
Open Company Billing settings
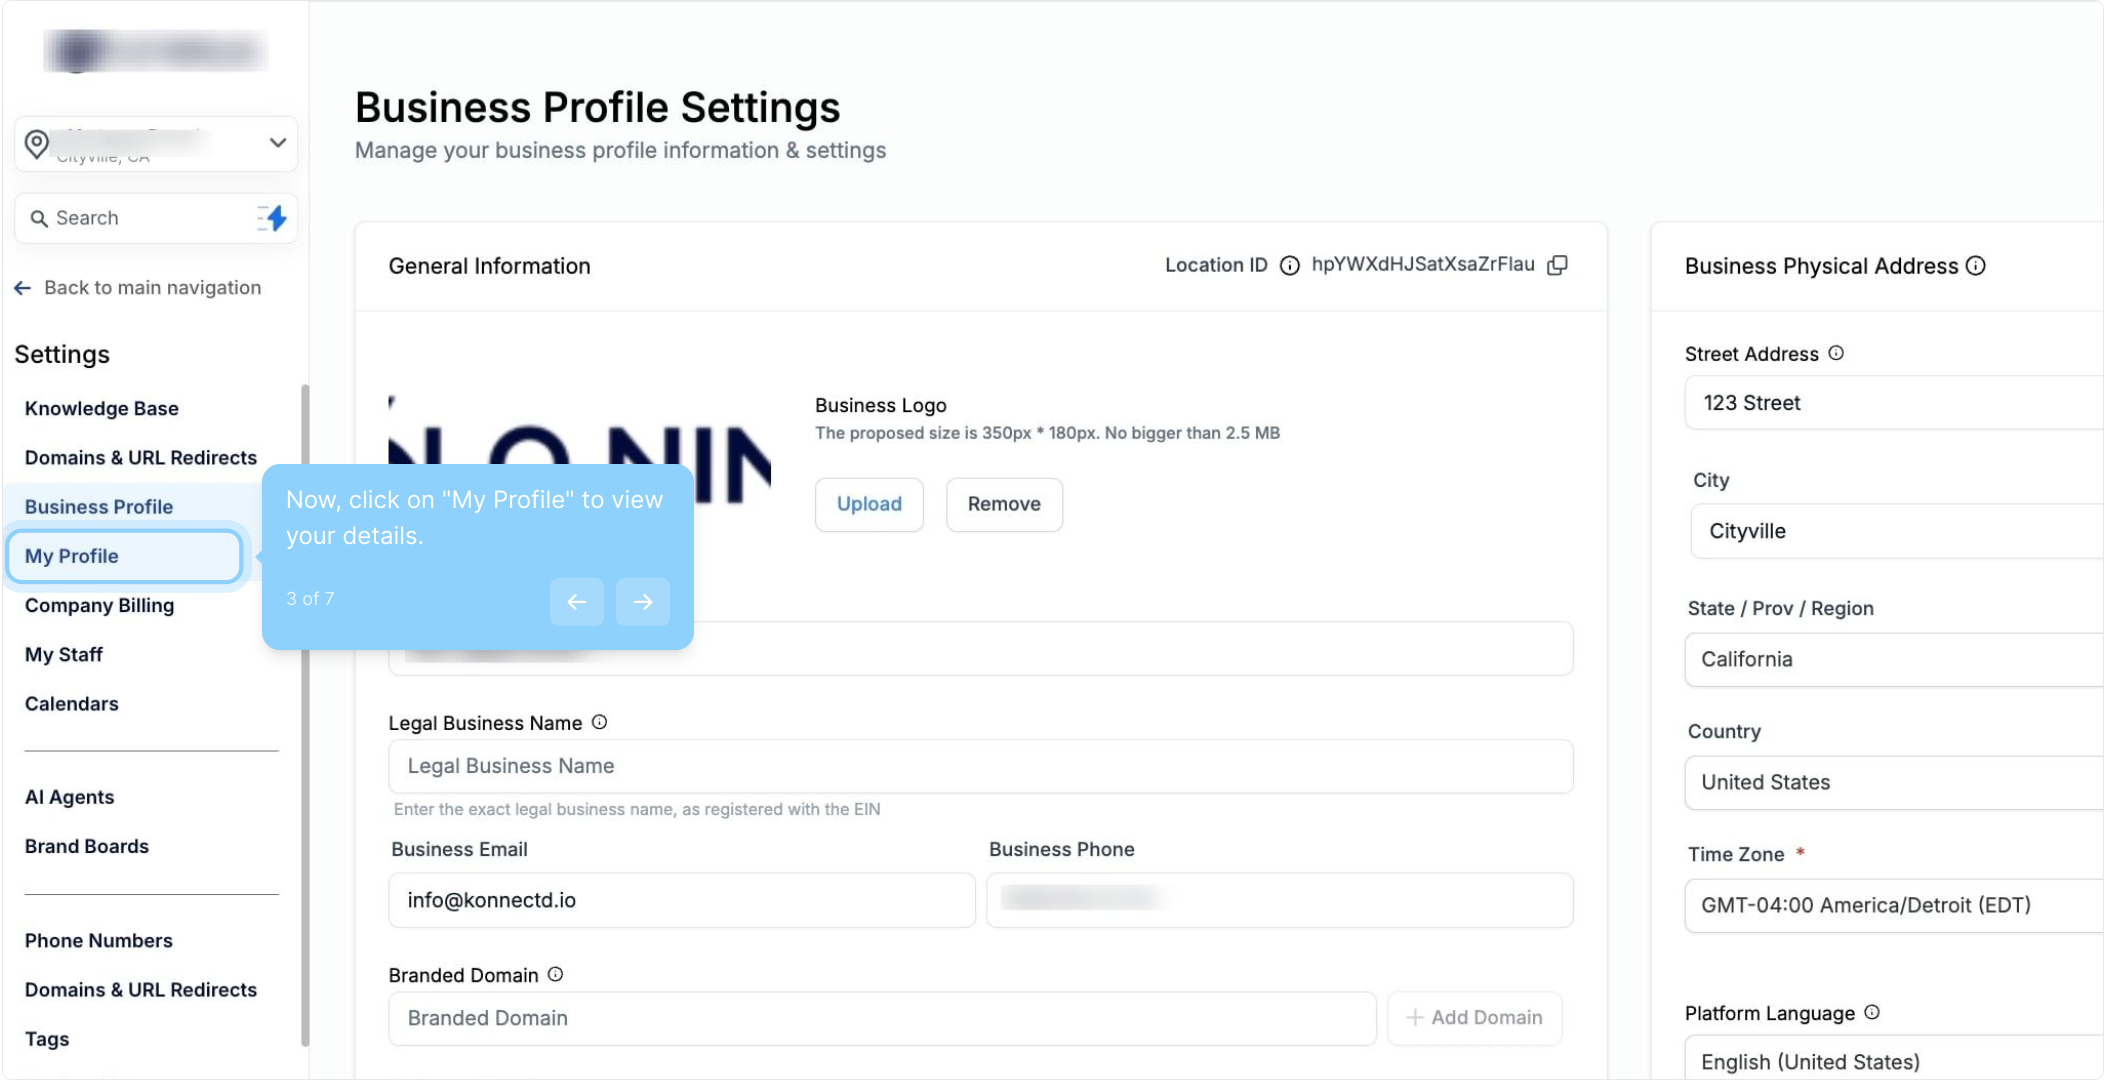pos(99,605)
